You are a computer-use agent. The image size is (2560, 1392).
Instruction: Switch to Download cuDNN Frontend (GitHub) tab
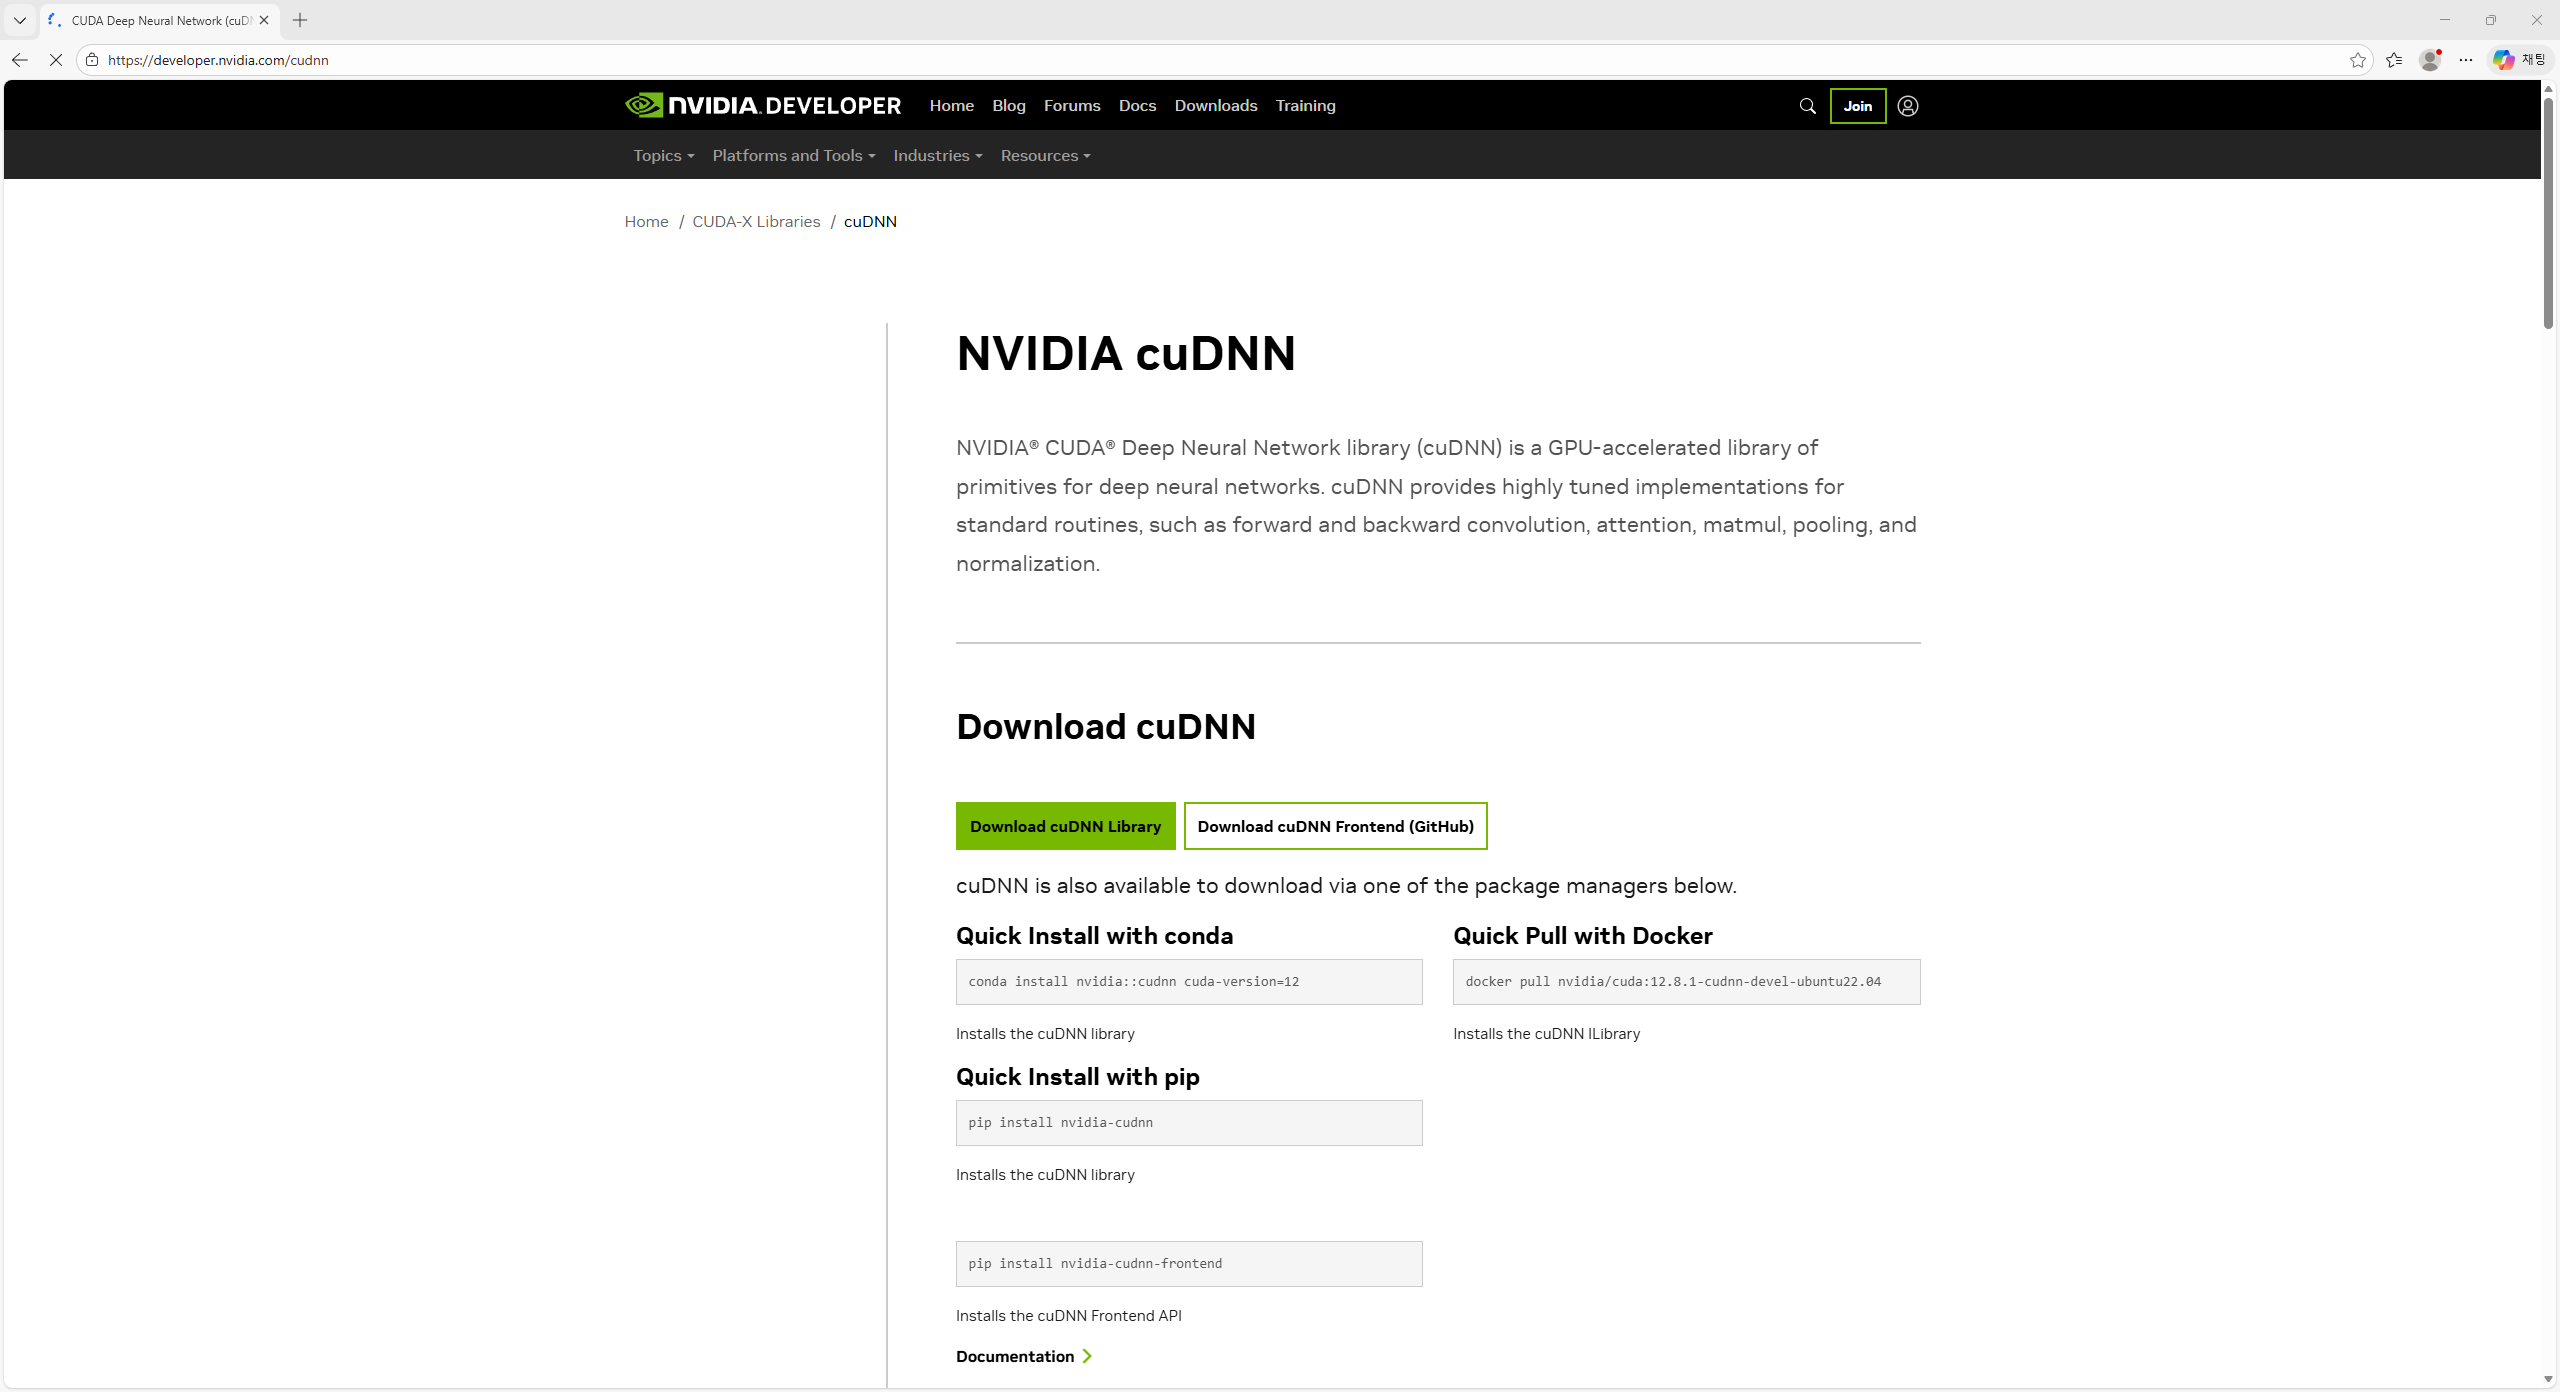[1335, 825]
